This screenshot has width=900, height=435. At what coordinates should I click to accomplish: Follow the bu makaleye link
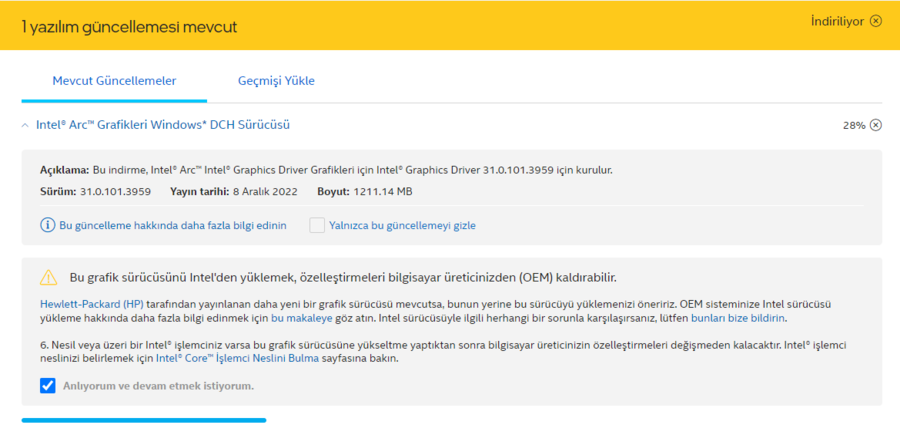click(302, 318)
